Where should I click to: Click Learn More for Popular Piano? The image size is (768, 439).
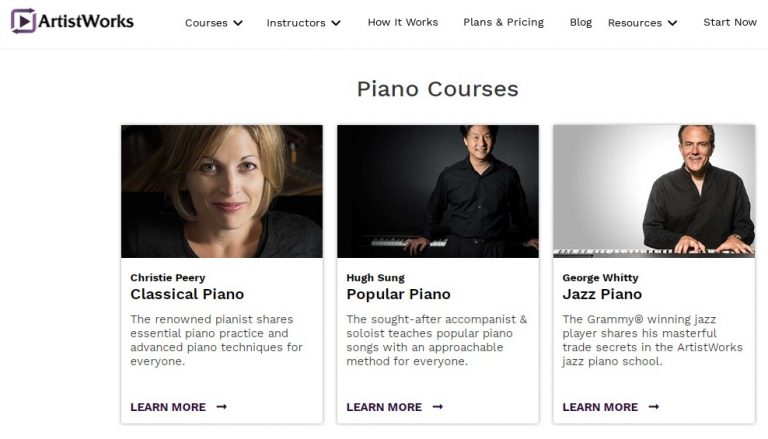(x=384, y=407)
